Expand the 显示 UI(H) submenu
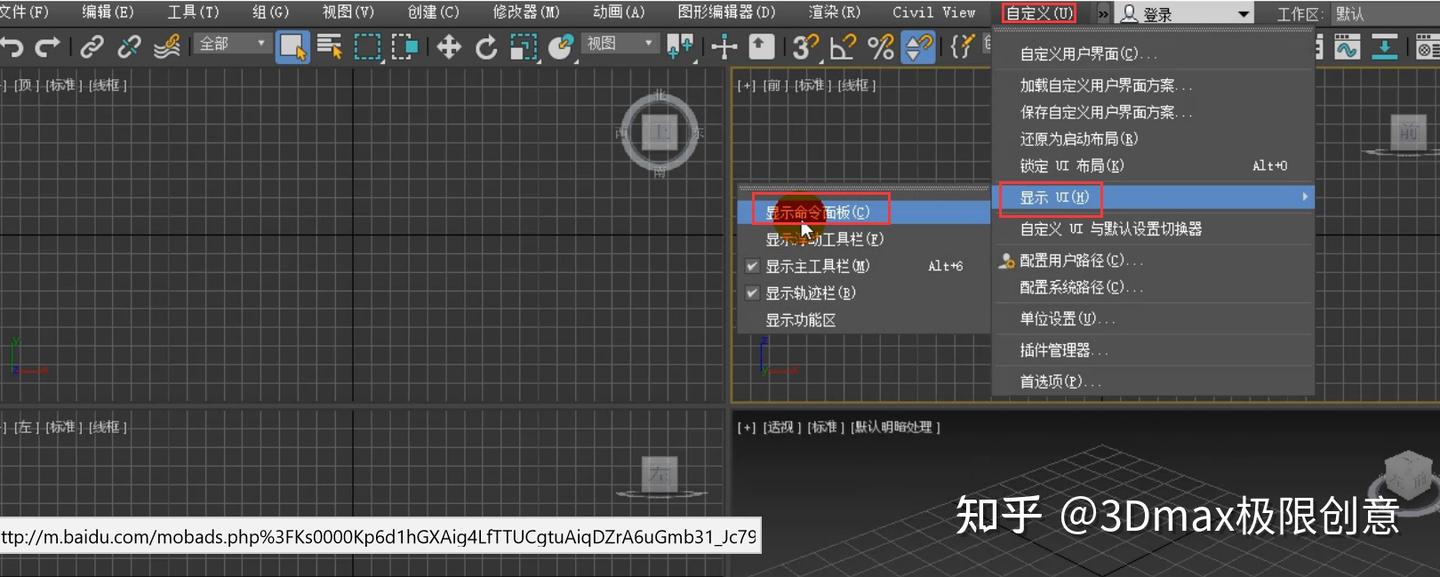This screenshot has height=577, width=1440. click(x=1153, y=198)
